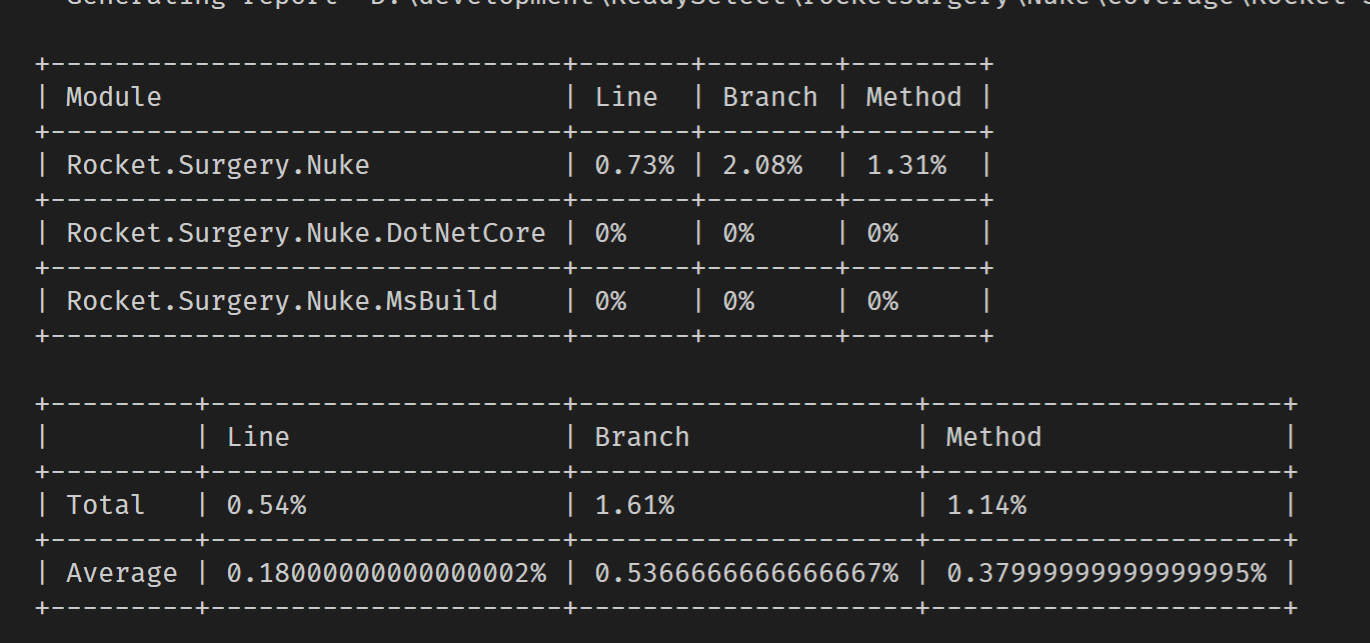Screen dimensions: 1370x643
Task: Click the Line column header in top table
Action: coord(626,96)
